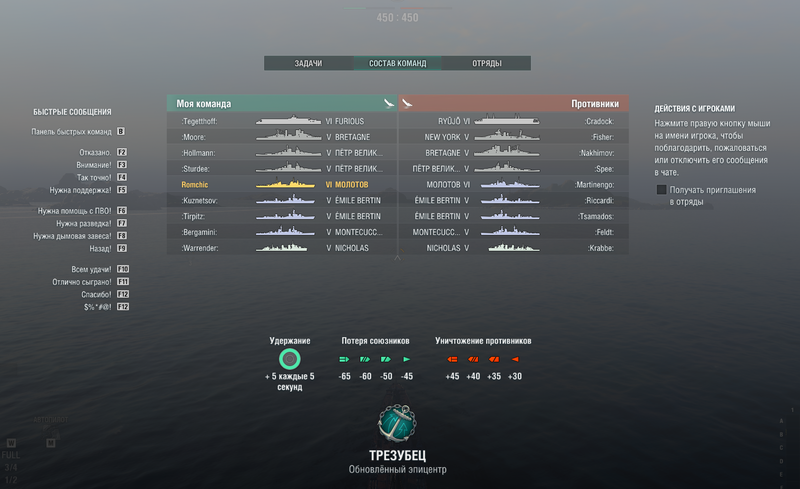This screenshot has width=800, height=489.
Task: Click the enemy Ryujo carrier silhouette
Action: (x=507, y=121)
